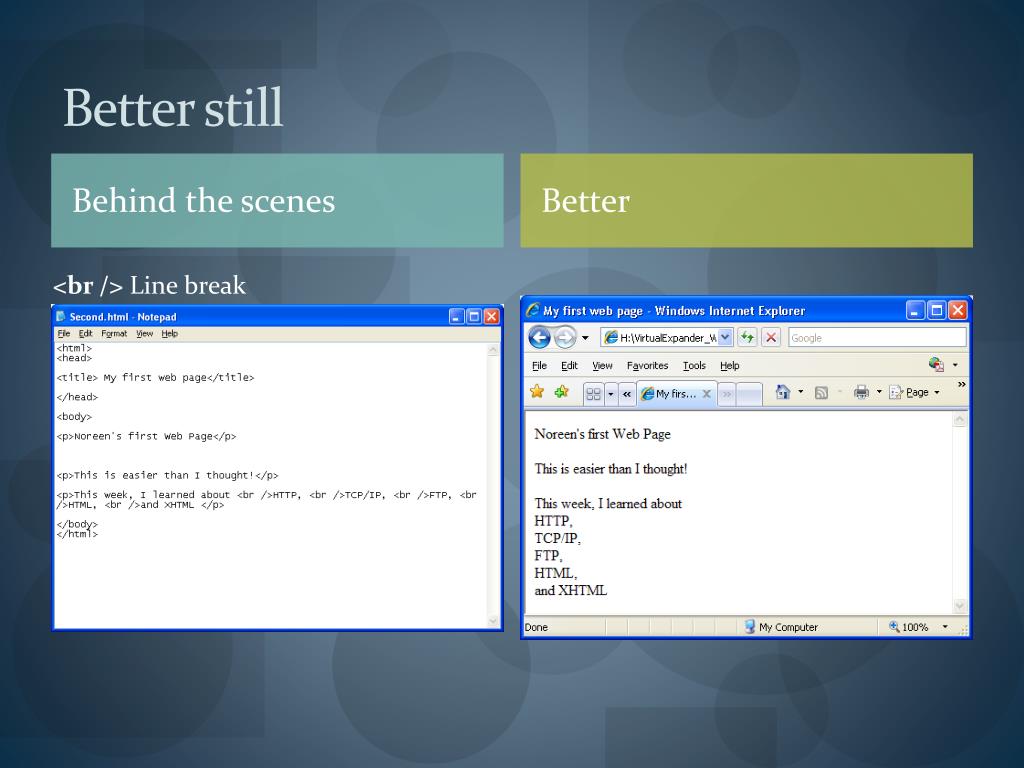Open Favorites Center star icon
Viewport: 1024px width, 768px height.
pos(537,392)
